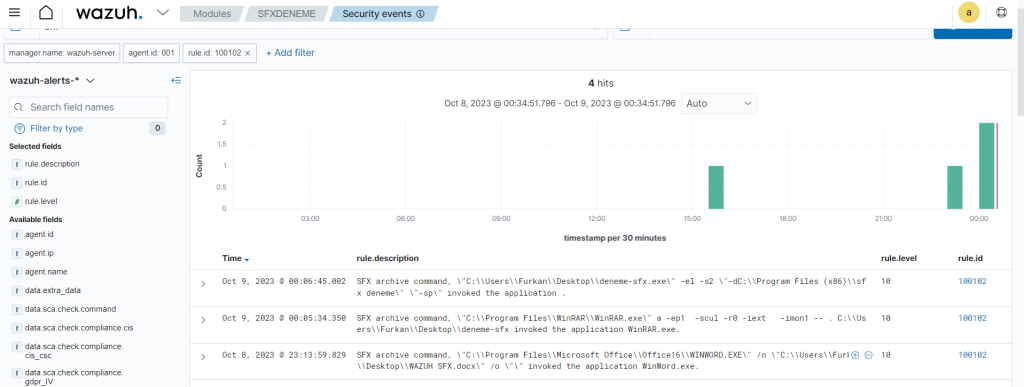
Task: Select the data.extra_data field
Action: pyautogui.click(x=53, y=290)
